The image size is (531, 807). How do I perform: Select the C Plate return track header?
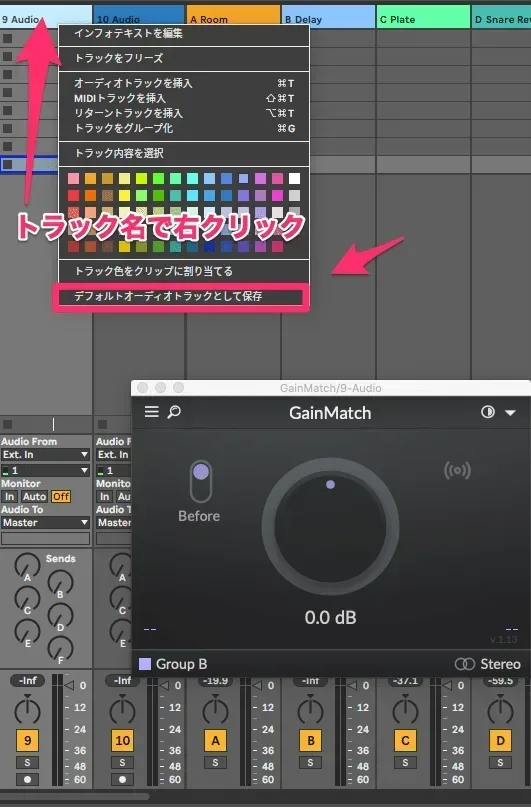[423, 19]
